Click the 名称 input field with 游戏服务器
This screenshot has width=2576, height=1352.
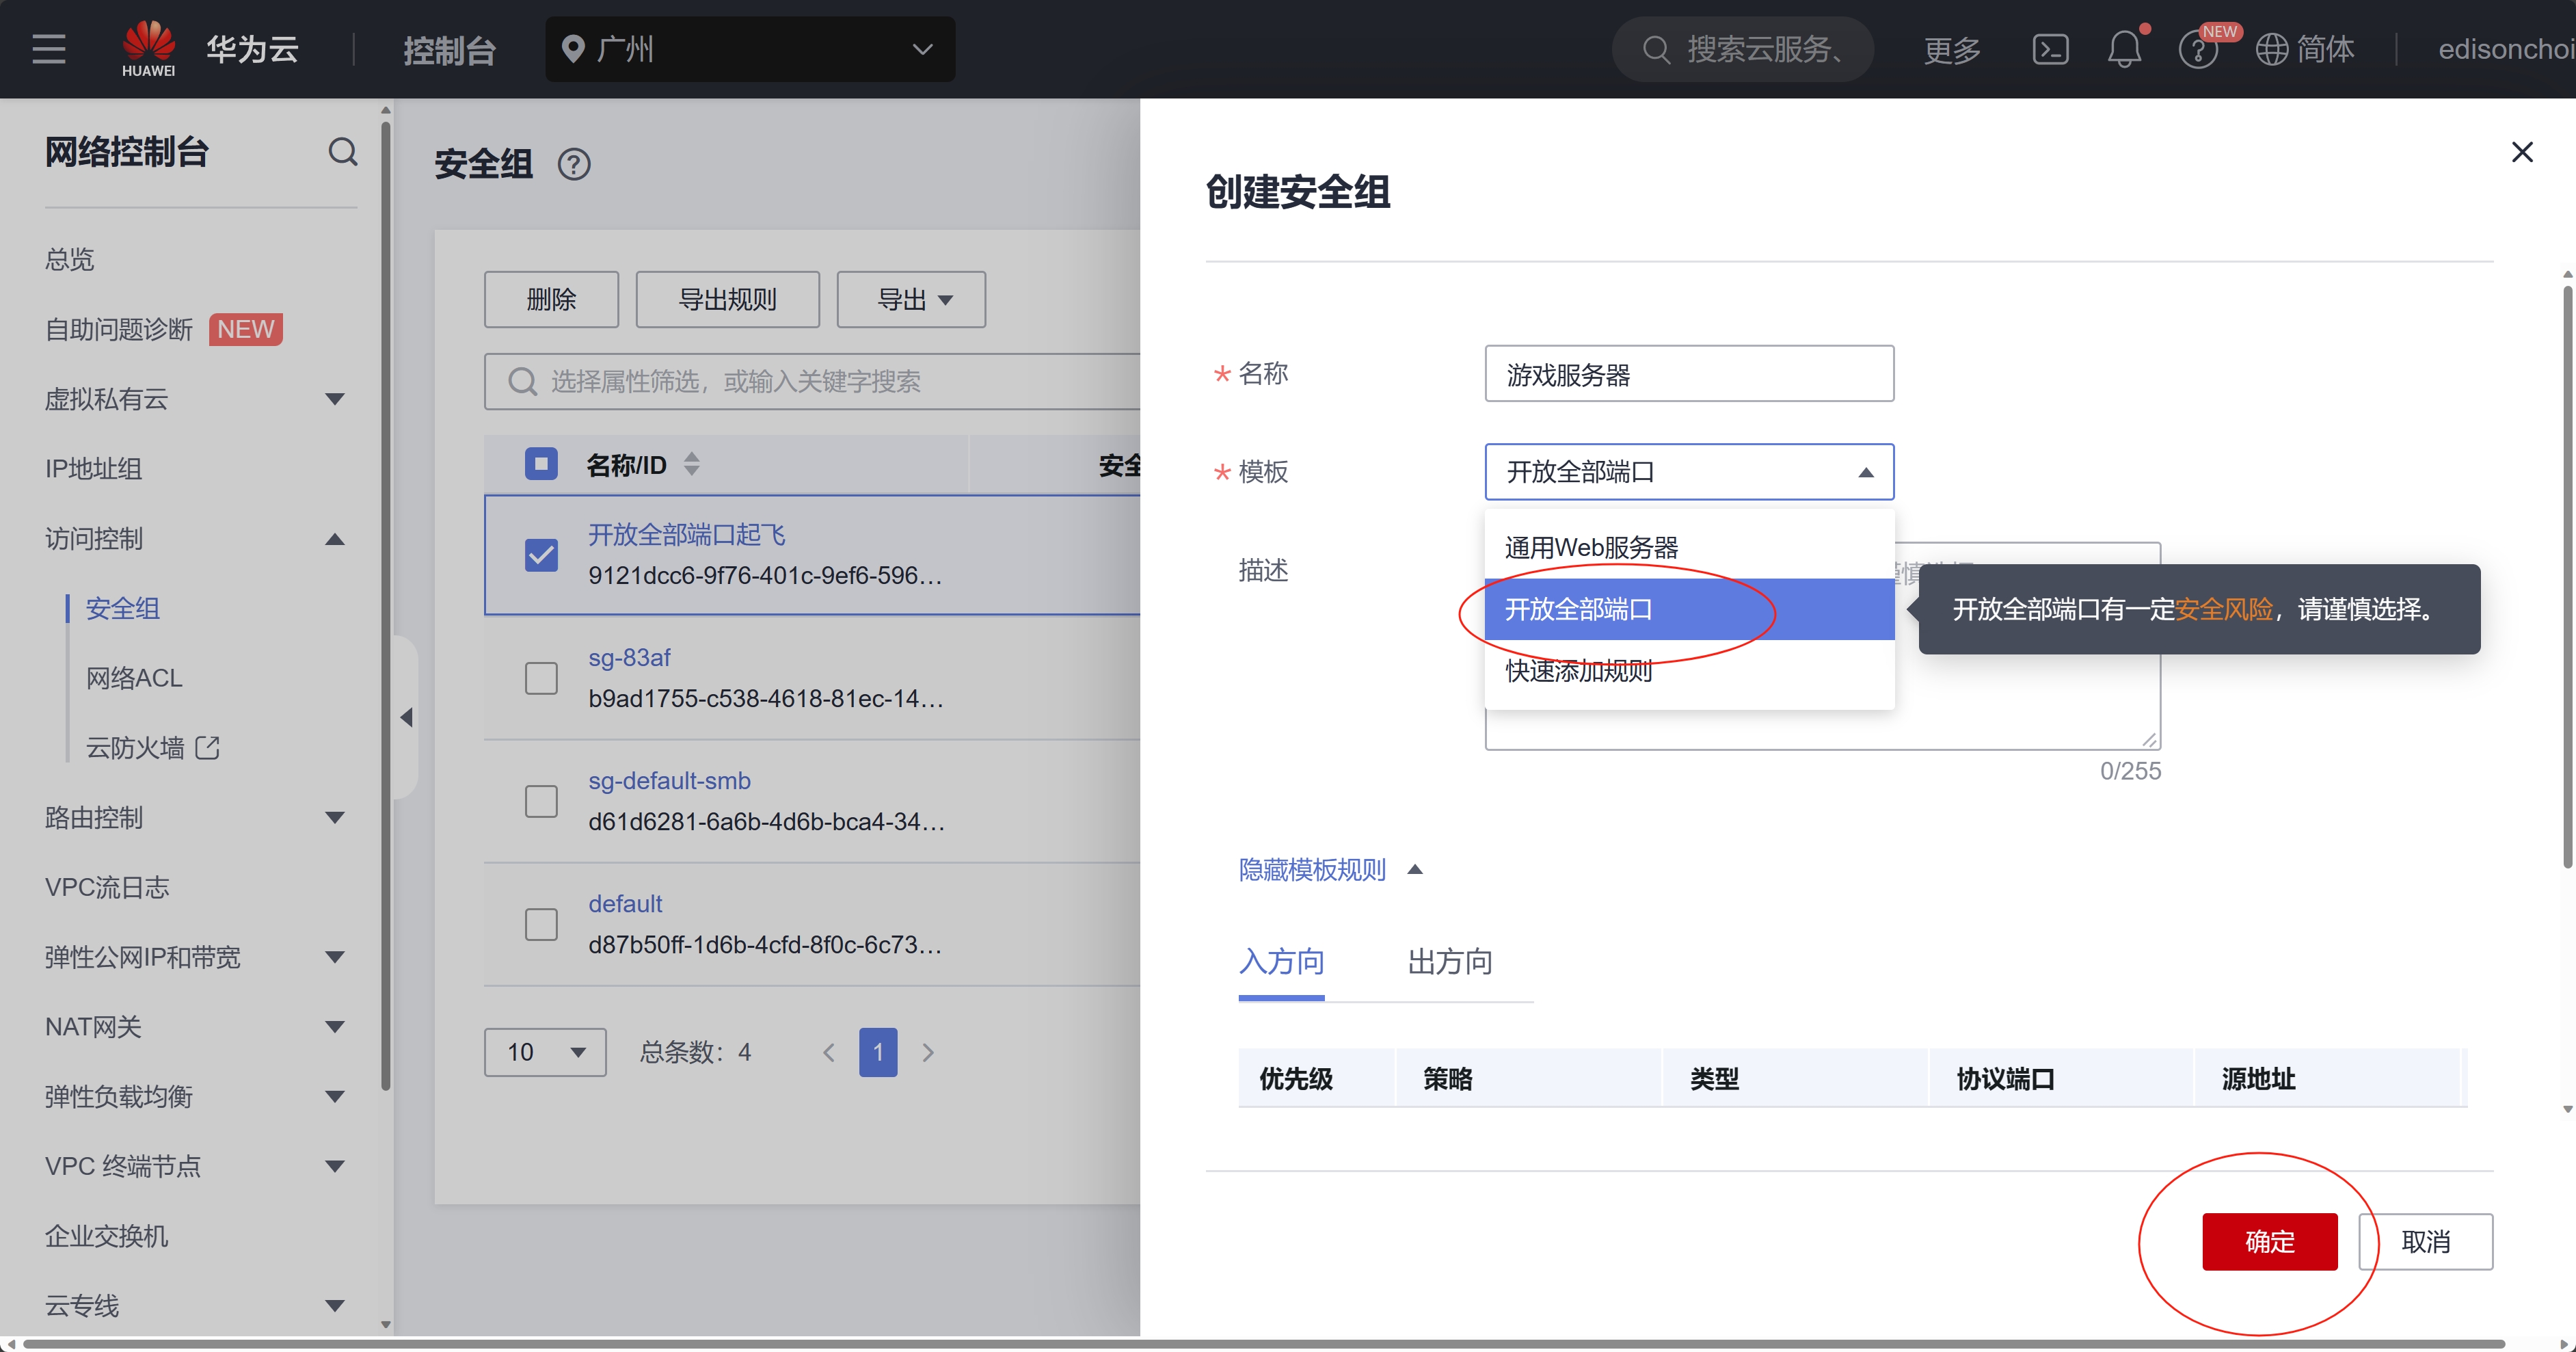tap(1689, 374)
